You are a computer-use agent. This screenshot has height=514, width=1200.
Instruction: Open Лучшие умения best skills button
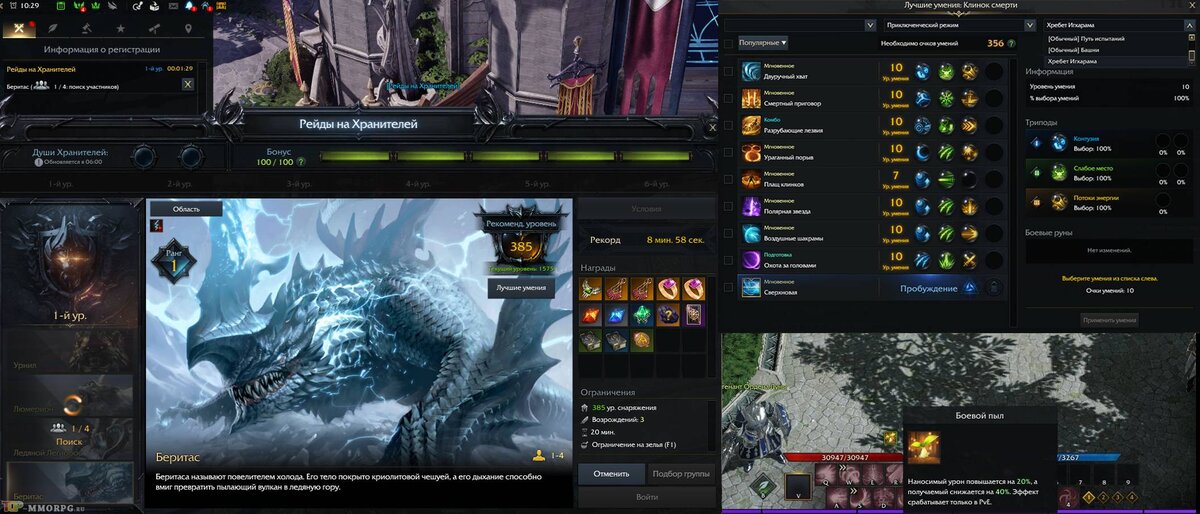pyautogui.click(x=522, y=288)
